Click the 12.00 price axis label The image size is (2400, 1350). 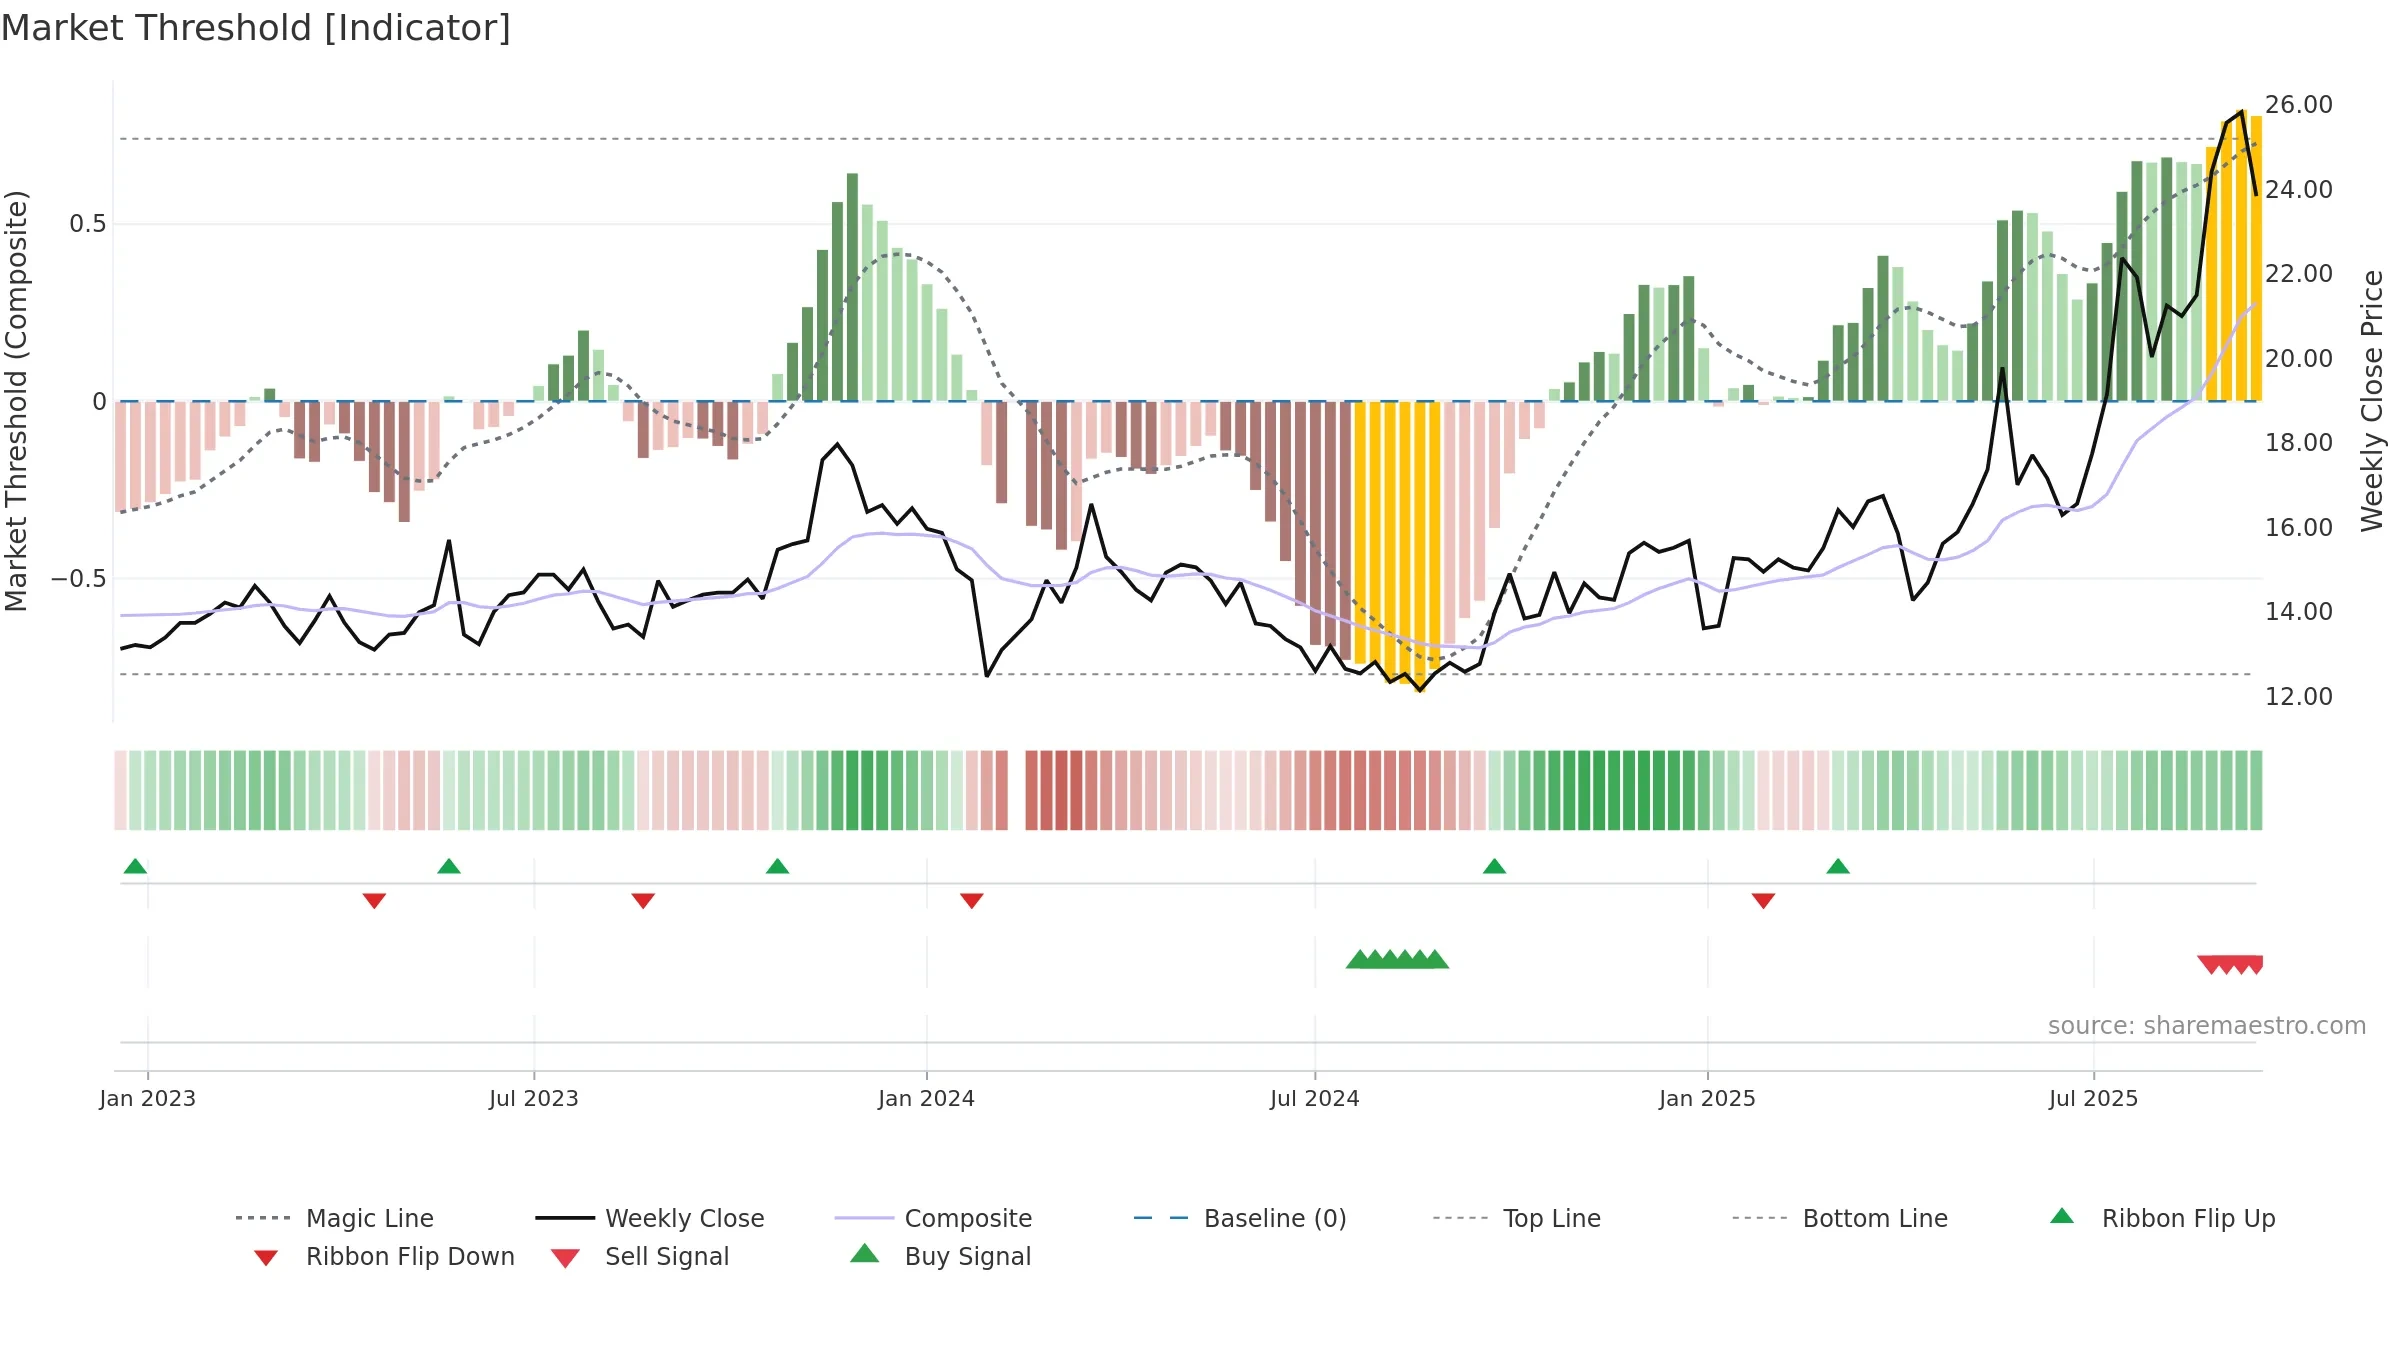tap(2298, 696)
